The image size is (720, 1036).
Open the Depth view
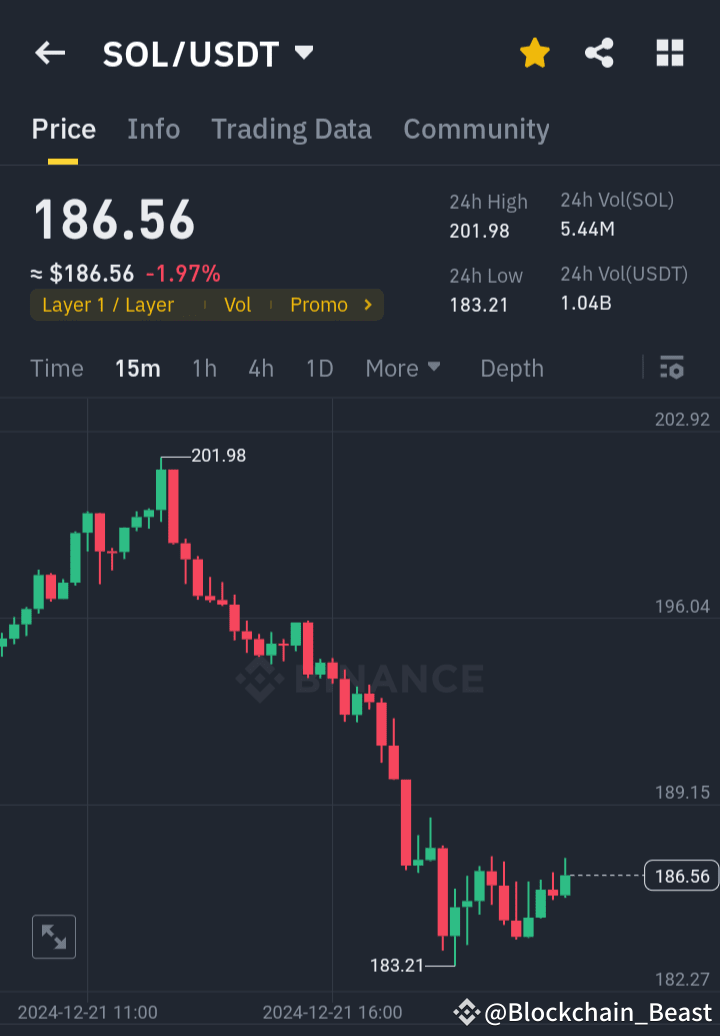click(x=511, y=368)
